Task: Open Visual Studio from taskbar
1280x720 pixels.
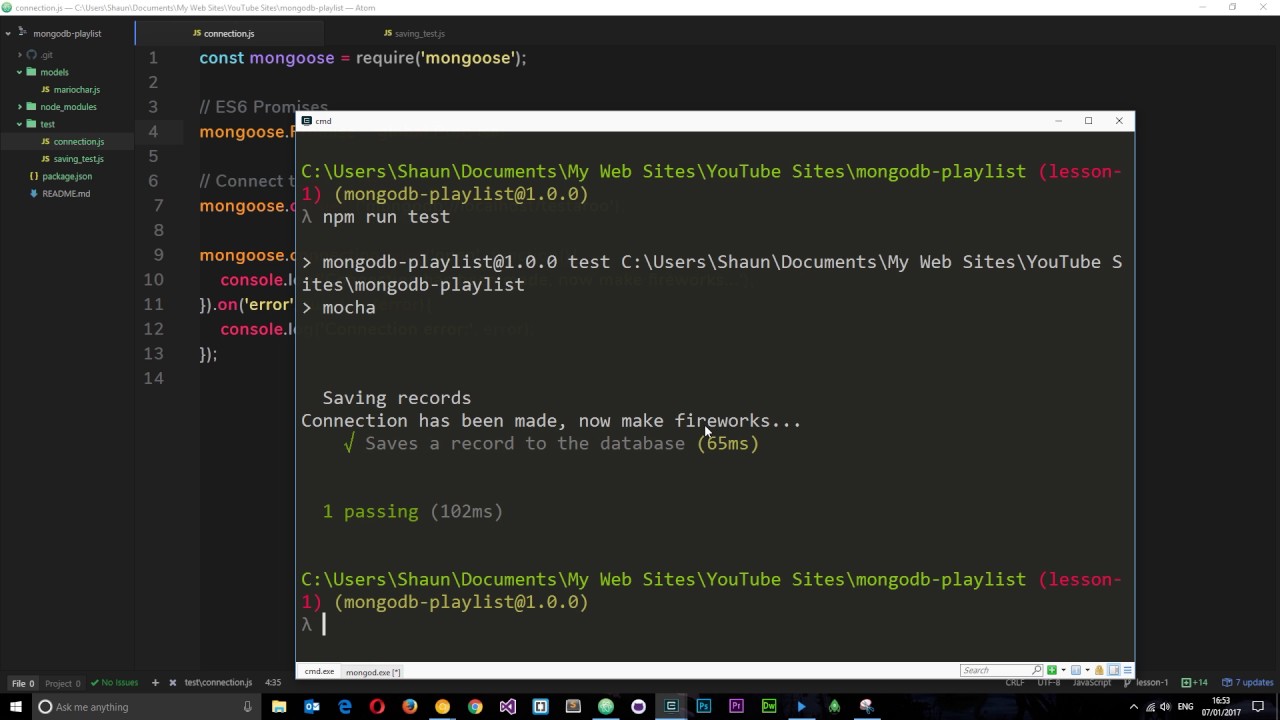Action: click(508, 707)
